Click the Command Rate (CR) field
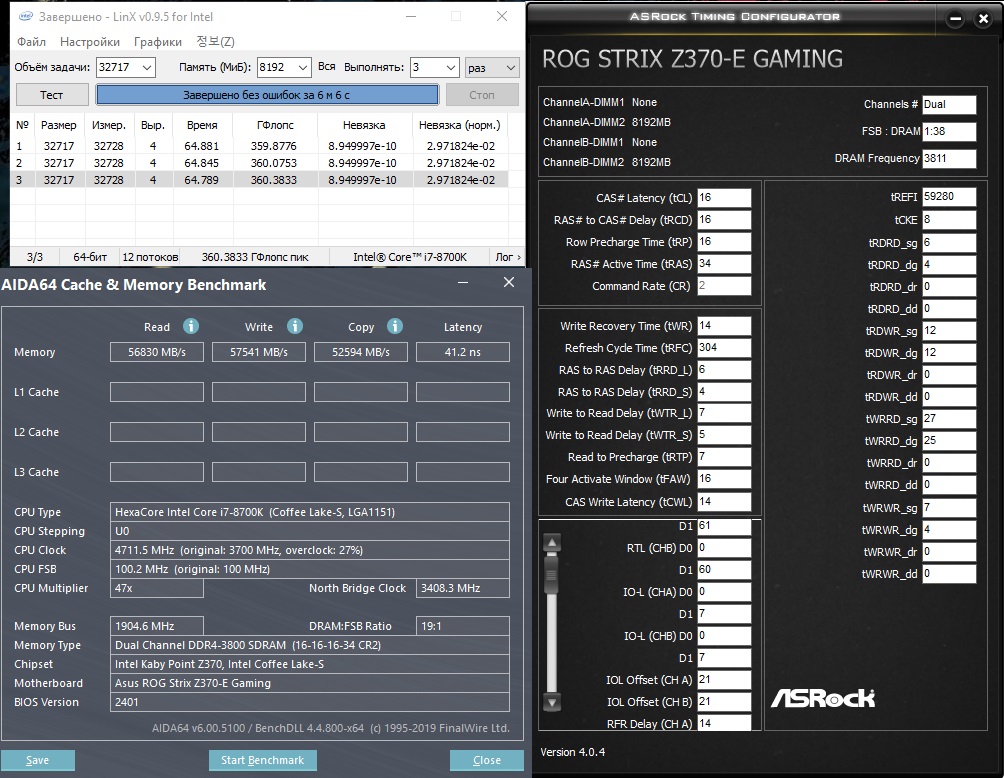The image size is (1004, 778). click(724, 286)
